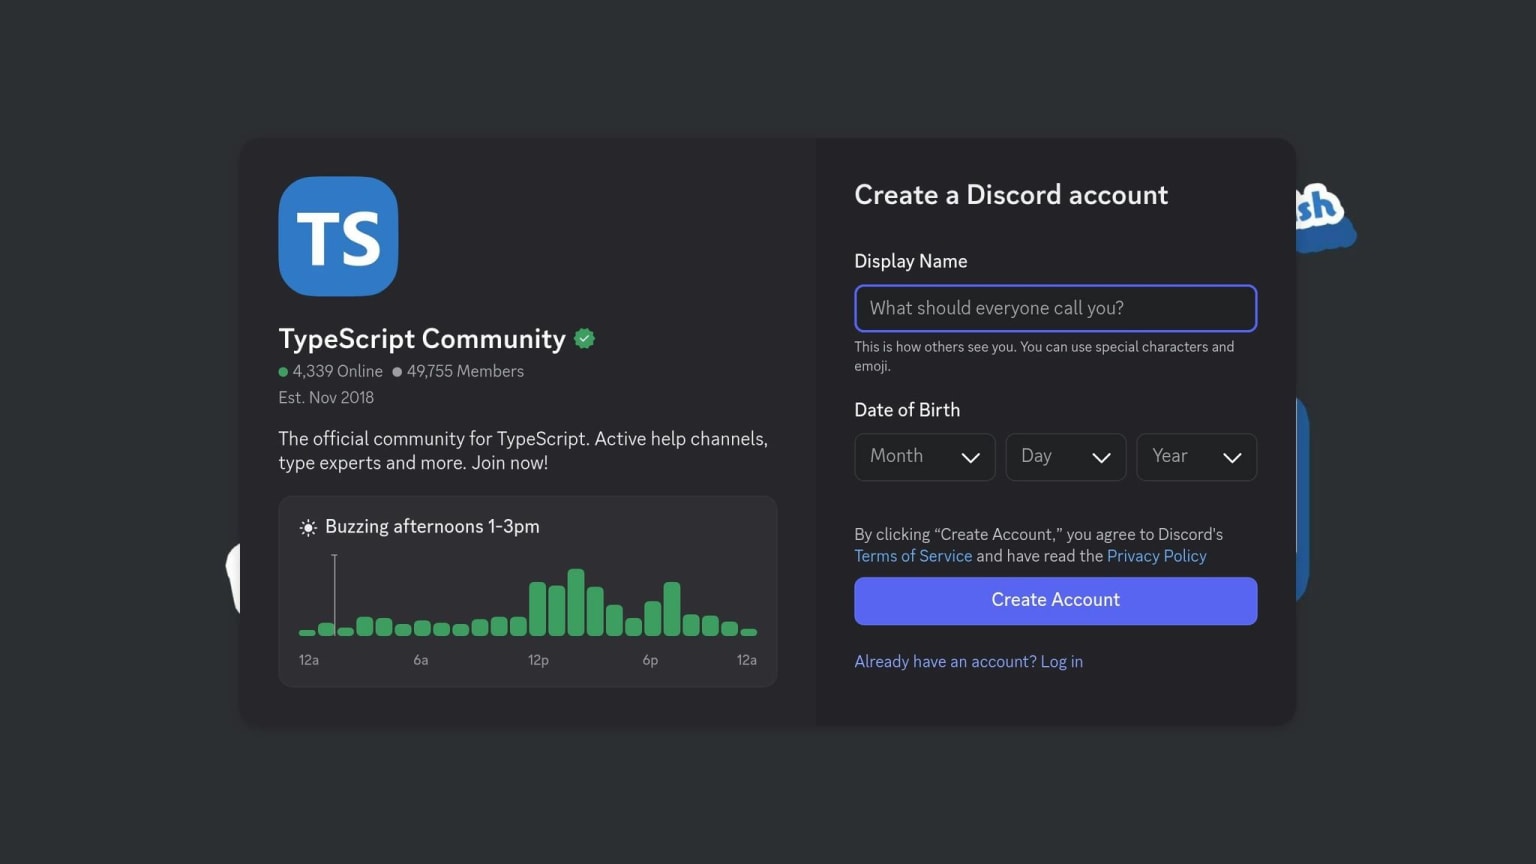Screen dimensions: 1536x864
Task: Click the Create a Discord account heading
Action: [1011, 195]
